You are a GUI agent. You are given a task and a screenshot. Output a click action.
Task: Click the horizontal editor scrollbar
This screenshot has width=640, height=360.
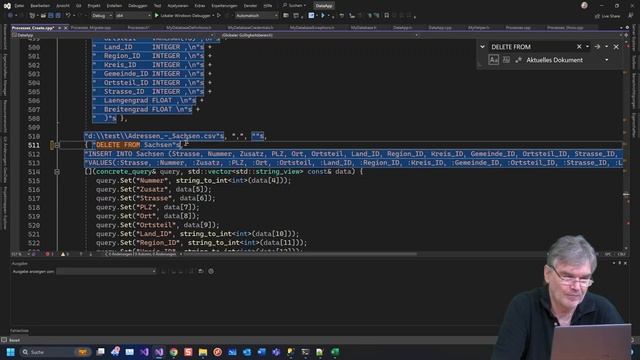pos(300,254)
